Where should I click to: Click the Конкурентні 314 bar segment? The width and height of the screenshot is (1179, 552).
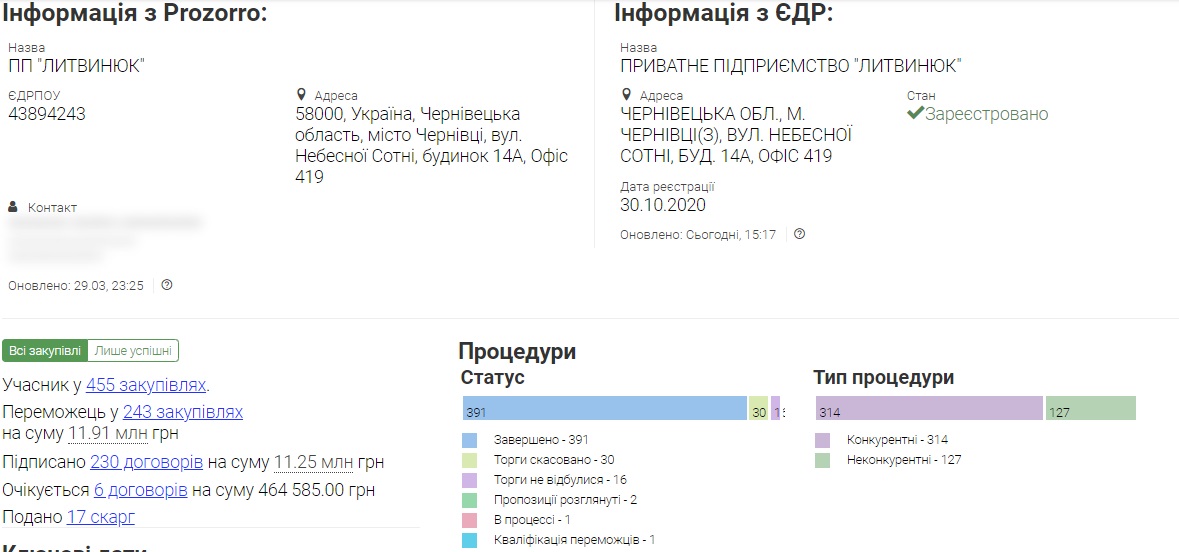(x=929, y=408)
